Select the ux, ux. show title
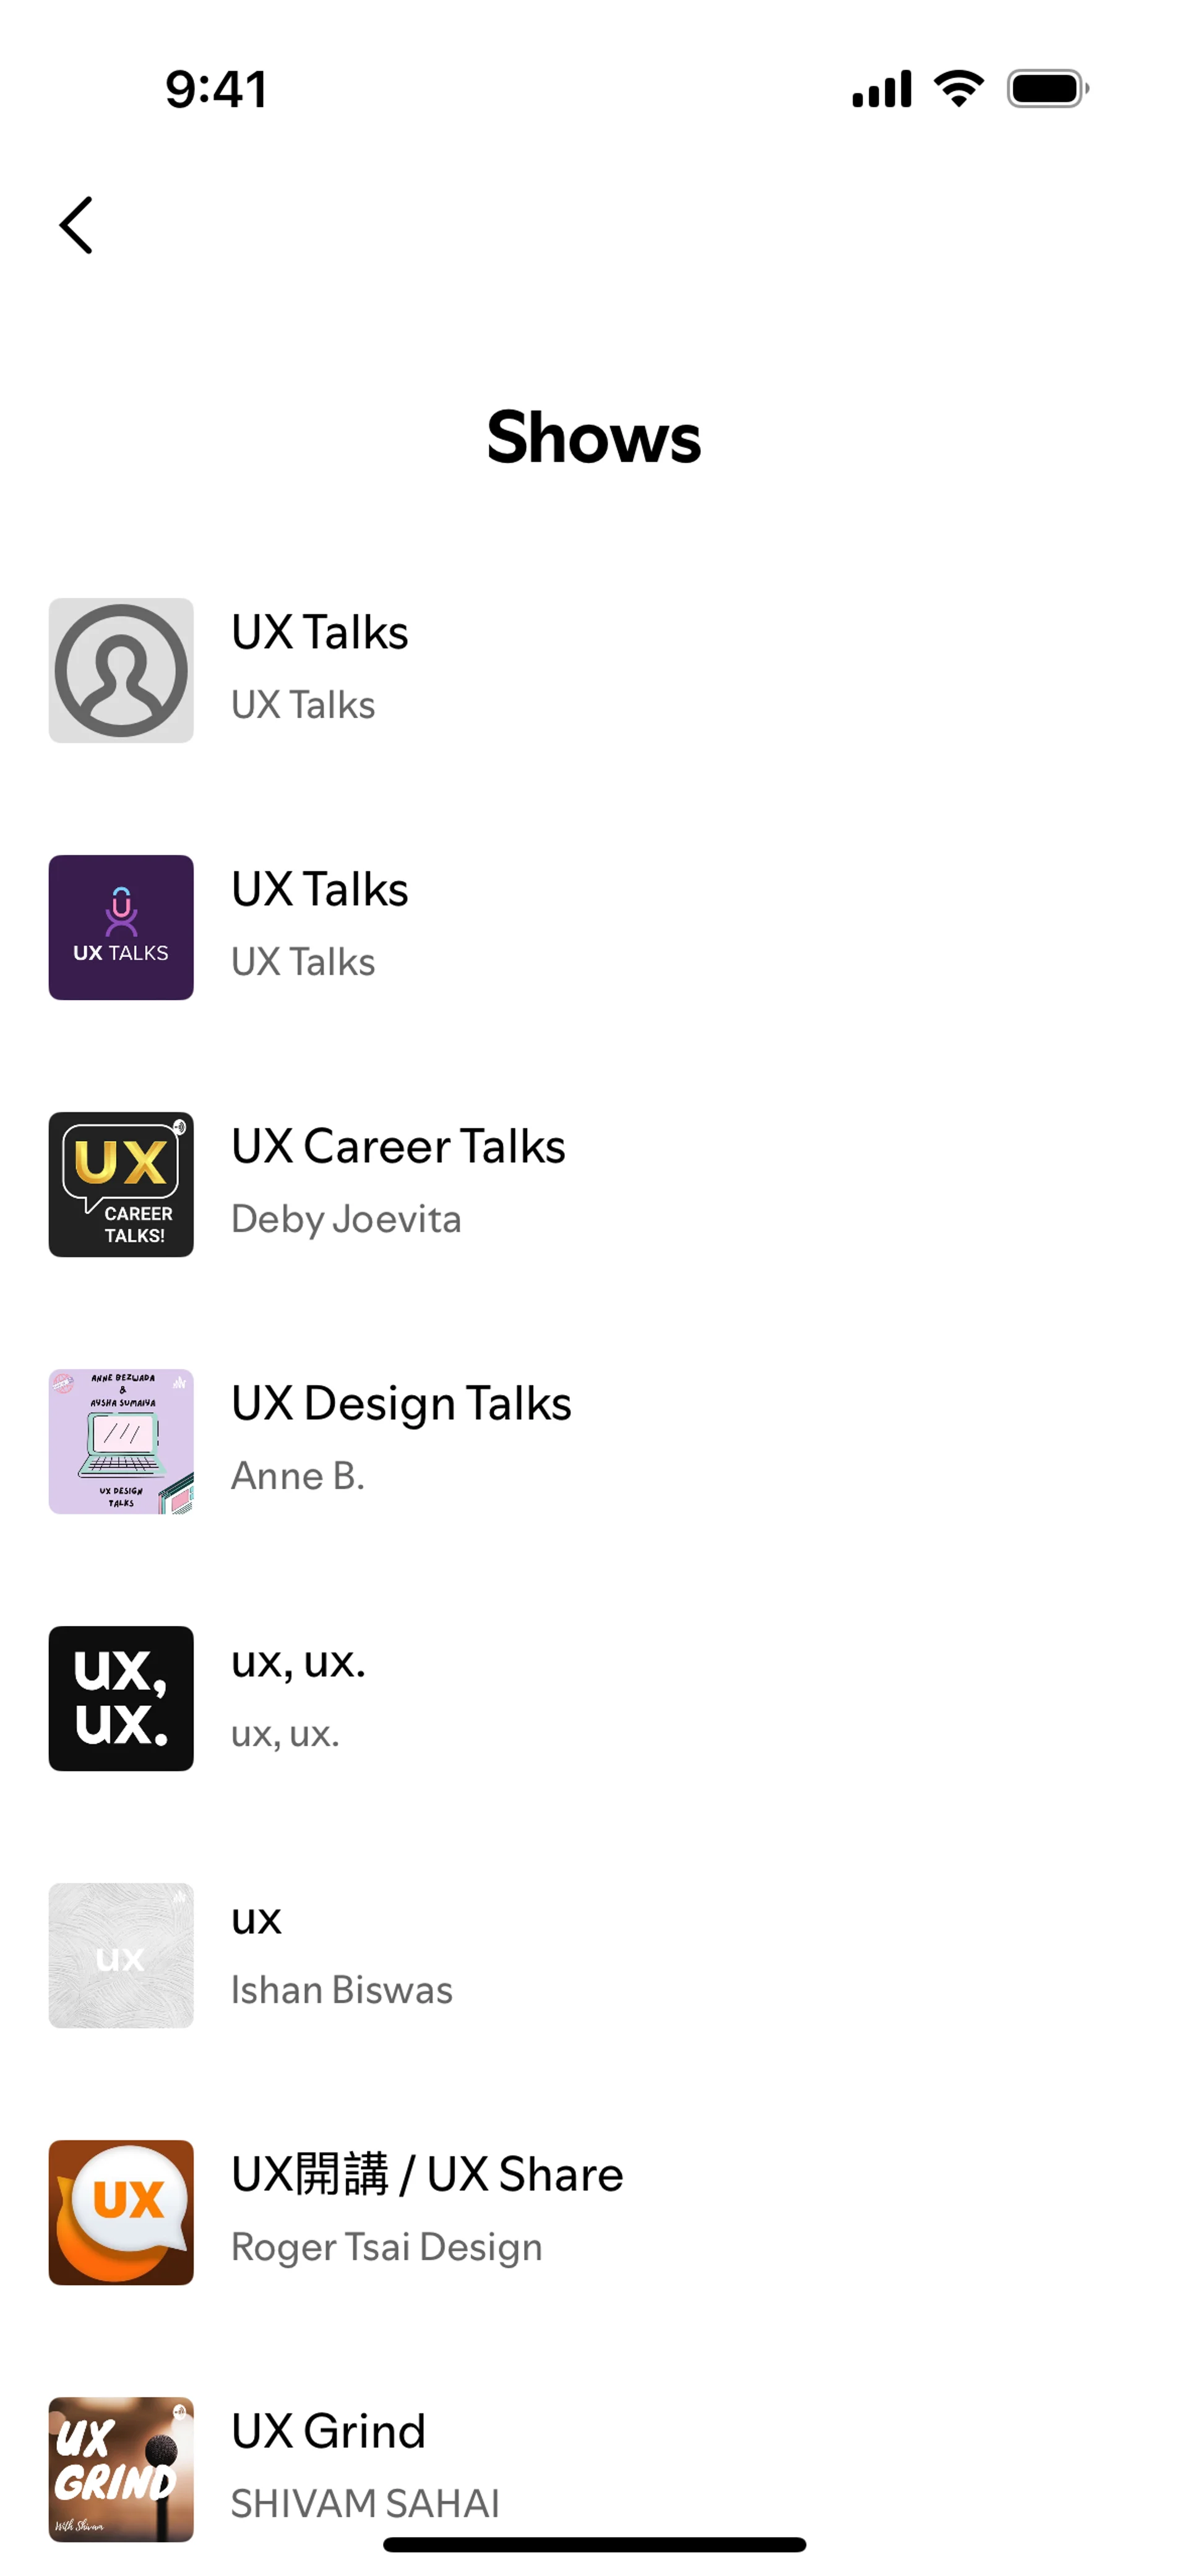 coord(298,1662)
